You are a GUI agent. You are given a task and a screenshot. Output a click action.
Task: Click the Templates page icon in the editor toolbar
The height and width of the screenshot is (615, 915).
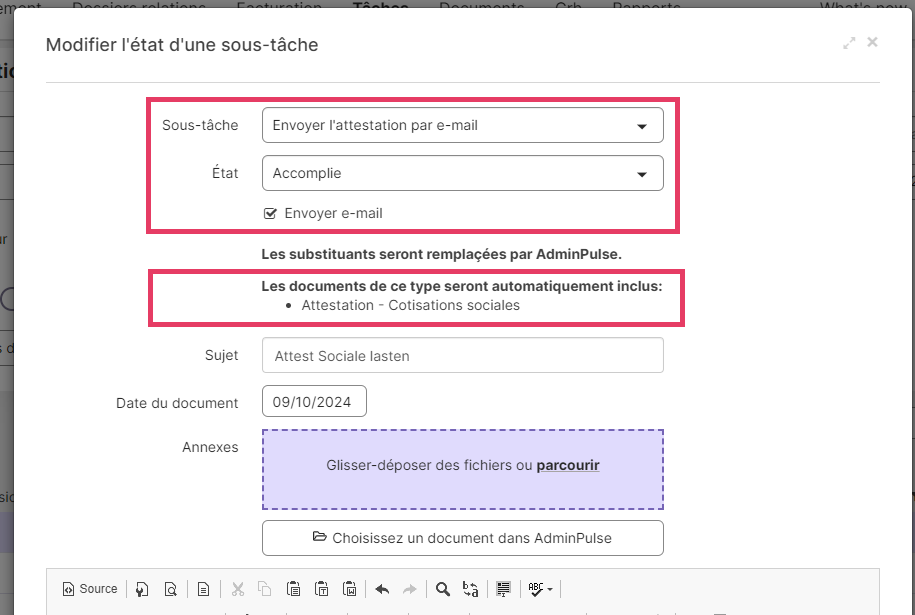pos(203,589)
